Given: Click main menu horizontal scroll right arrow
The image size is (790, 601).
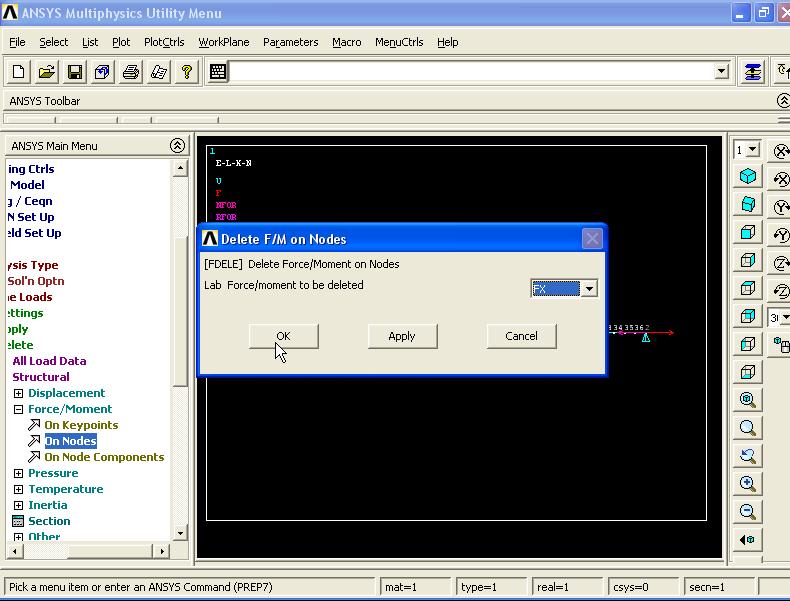Looking at the screenshot, I should (161, 551).
